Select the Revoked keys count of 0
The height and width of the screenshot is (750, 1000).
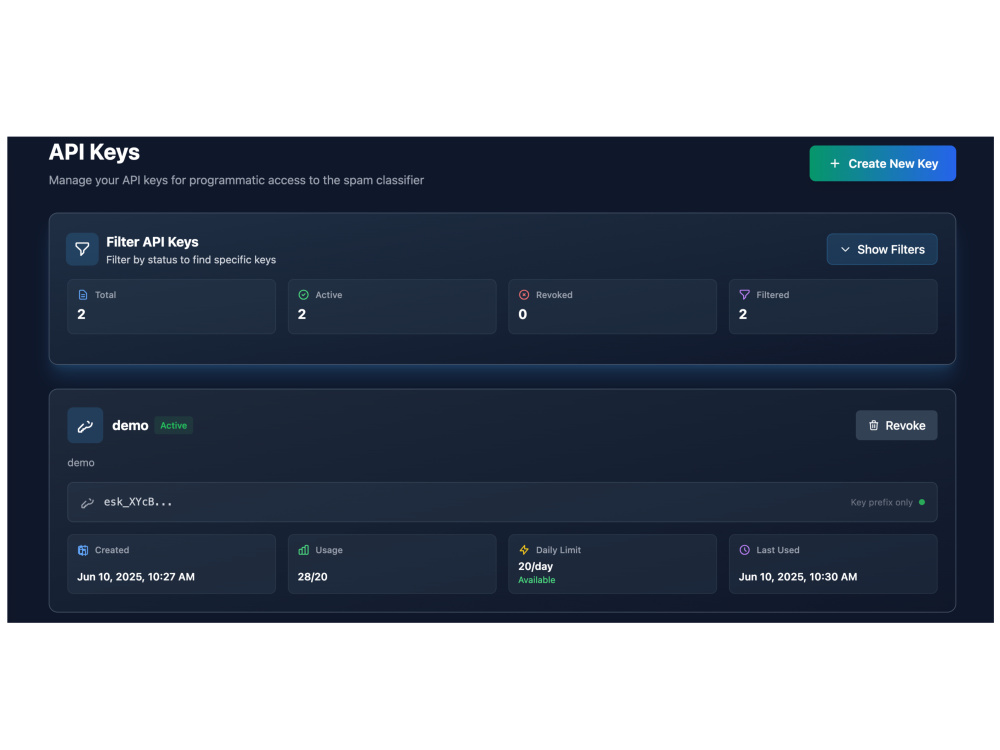click(522, 314)
